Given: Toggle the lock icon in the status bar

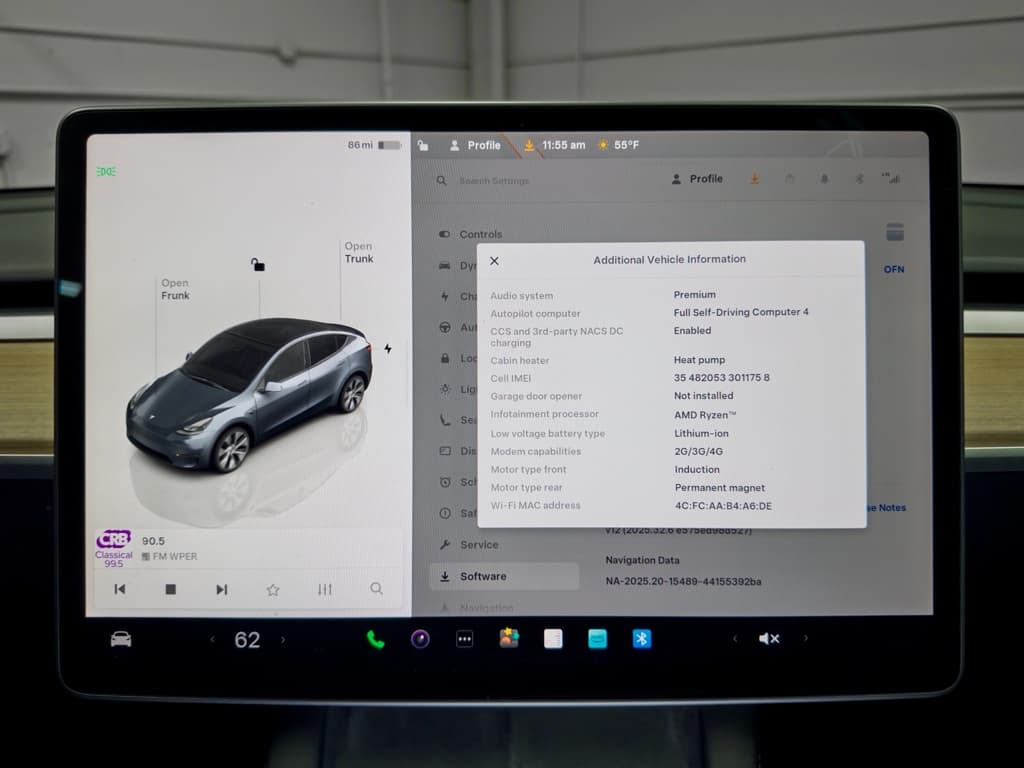Looking at the screenshot, I should (x=422, y=144).
